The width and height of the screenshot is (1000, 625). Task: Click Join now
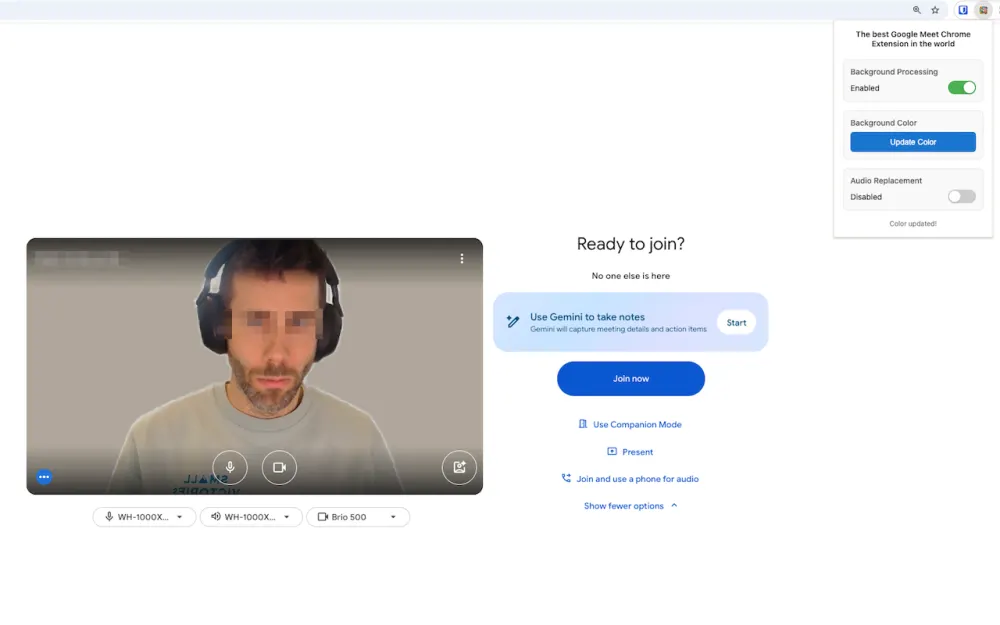(x=631, y=379)
